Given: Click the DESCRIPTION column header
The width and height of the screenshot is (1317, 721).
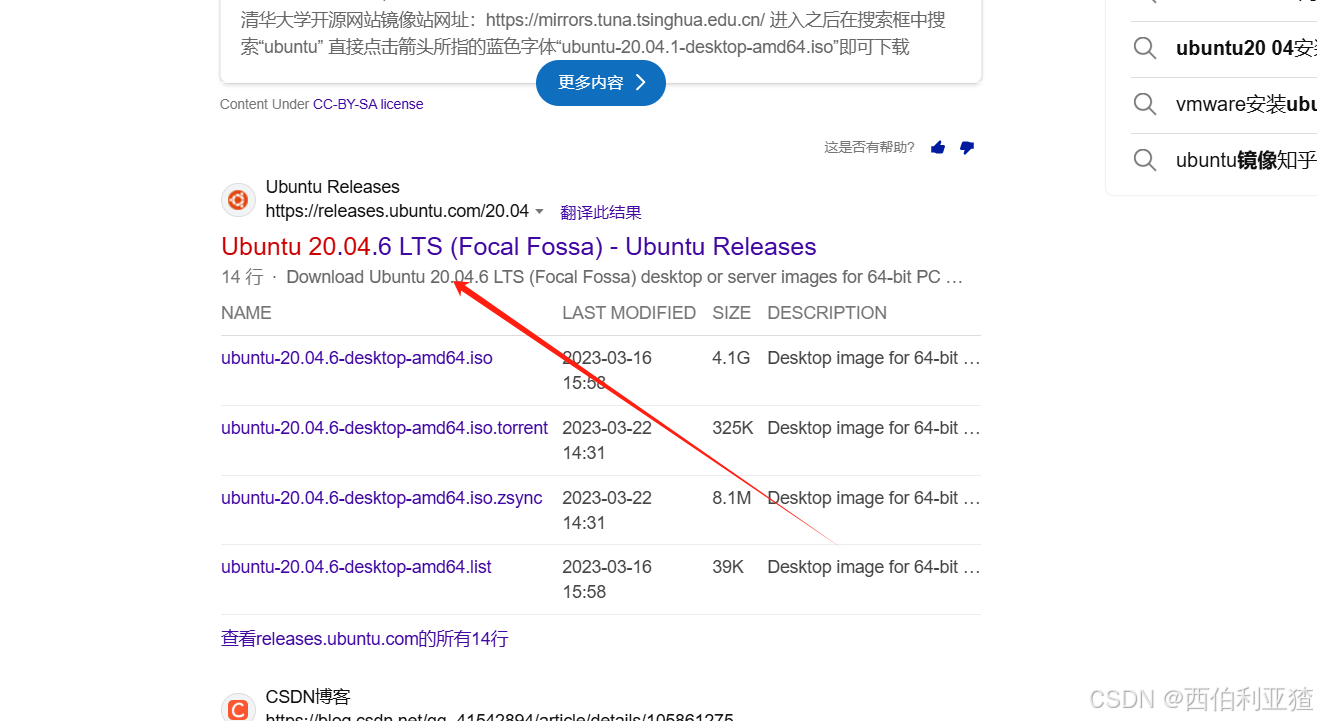Looking at the screenshot, I should pyautogui.click(x=827, y=313).
